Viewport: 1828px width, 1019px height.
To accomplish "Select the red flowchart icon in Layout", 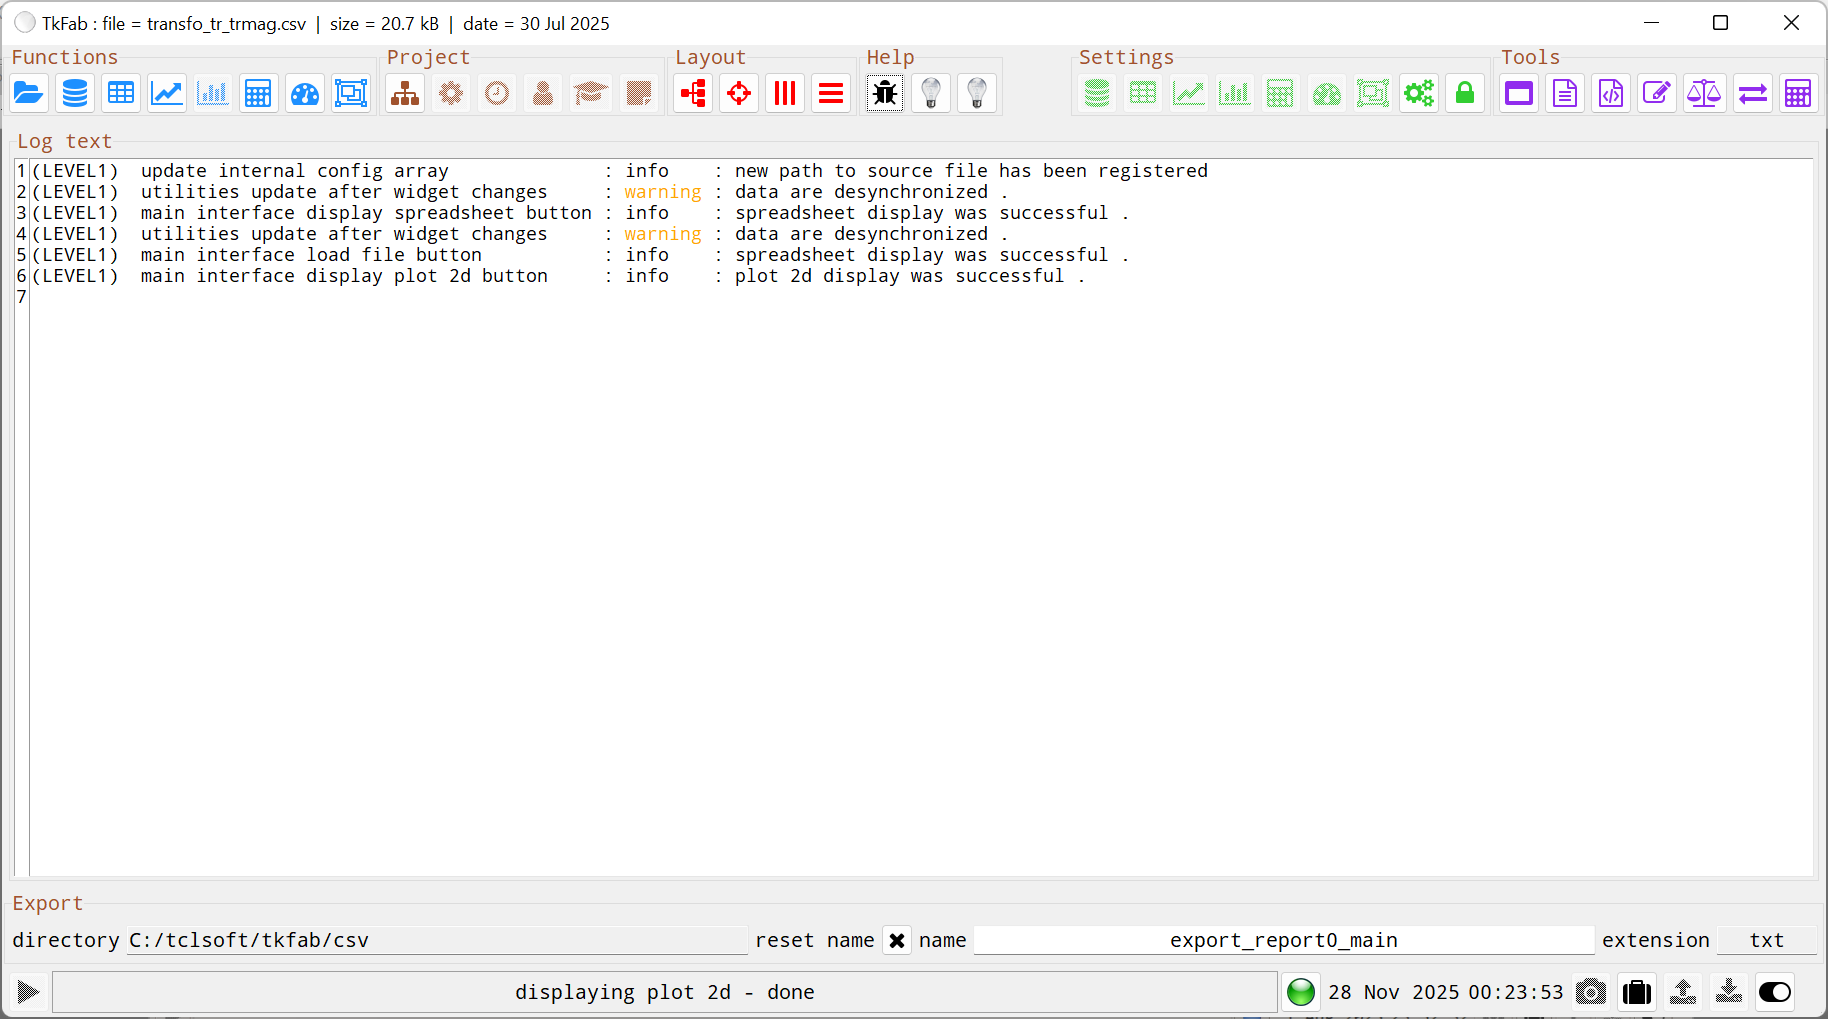I will [692, 93].
